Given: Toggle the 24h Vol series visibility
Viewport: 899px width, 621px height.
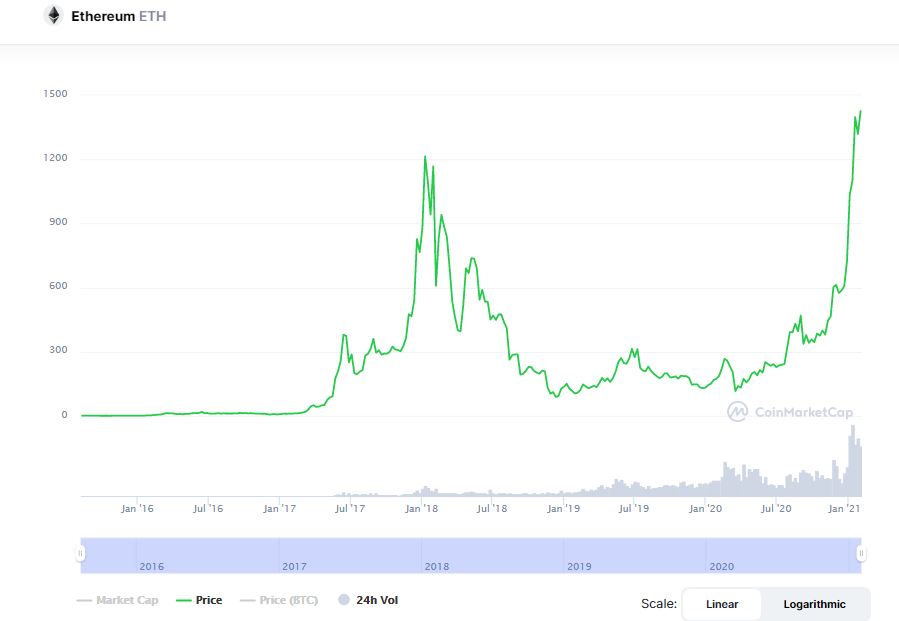Looking at the screenshot, I should tap(377, 600).
